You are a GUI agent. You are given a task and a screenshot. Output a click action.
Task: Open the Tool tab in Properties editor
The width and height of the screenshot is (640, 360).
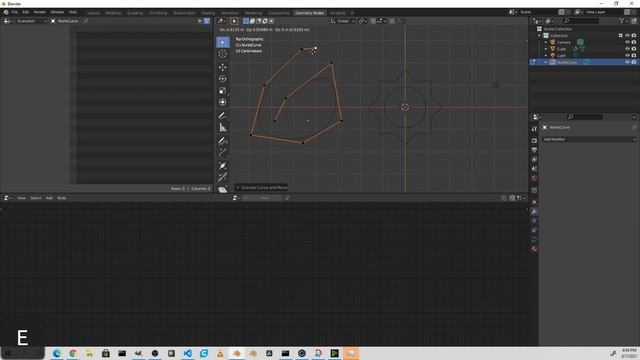[x=534, y=129]
